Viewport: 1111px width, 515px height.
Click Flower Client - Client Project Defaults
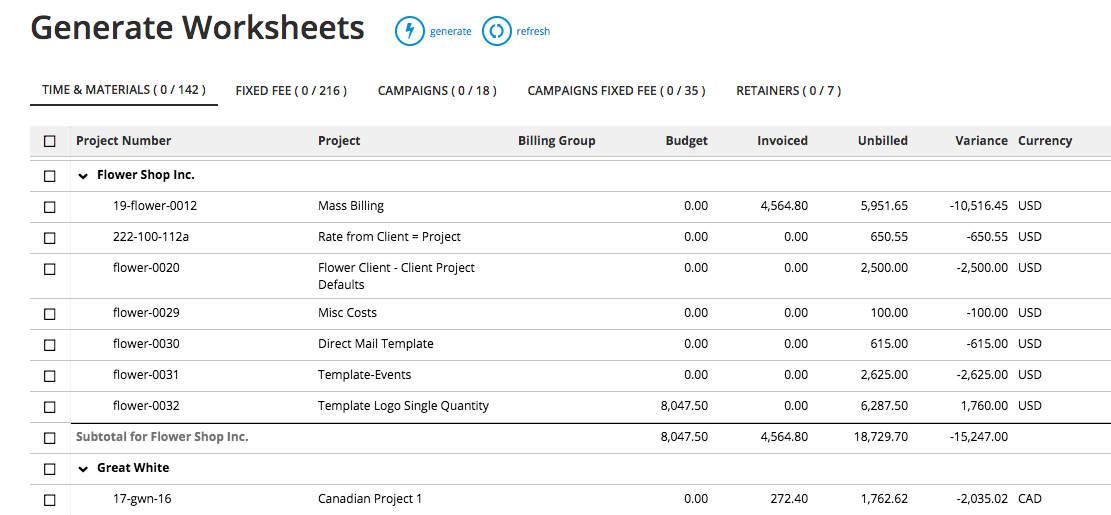[396, 276]
